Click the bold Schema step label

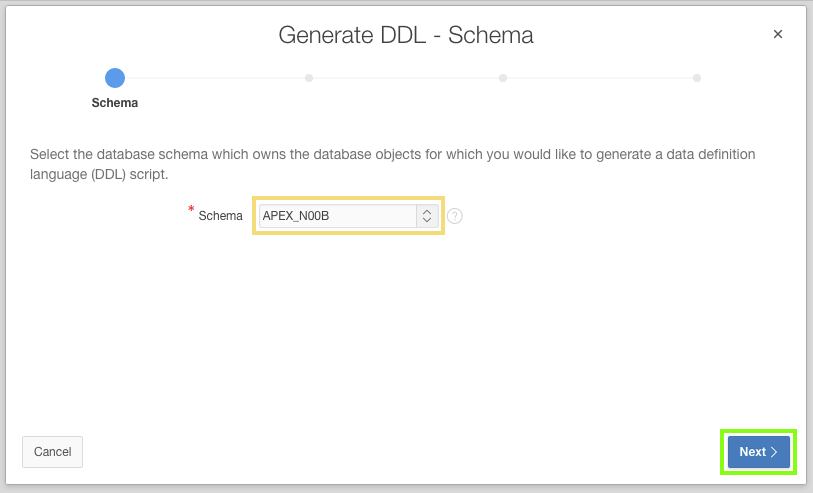pyautogui.click(x=115, y=102)
